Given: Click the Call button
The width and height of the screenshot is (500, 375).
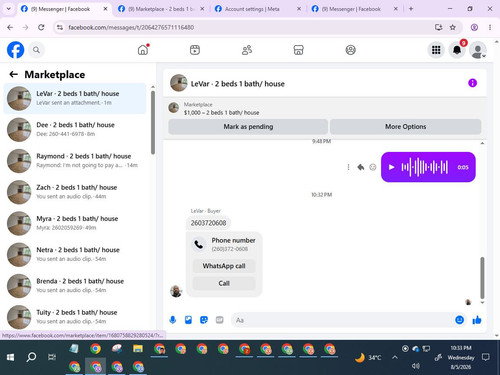Looking at the screenshot, I should (224, 283).
